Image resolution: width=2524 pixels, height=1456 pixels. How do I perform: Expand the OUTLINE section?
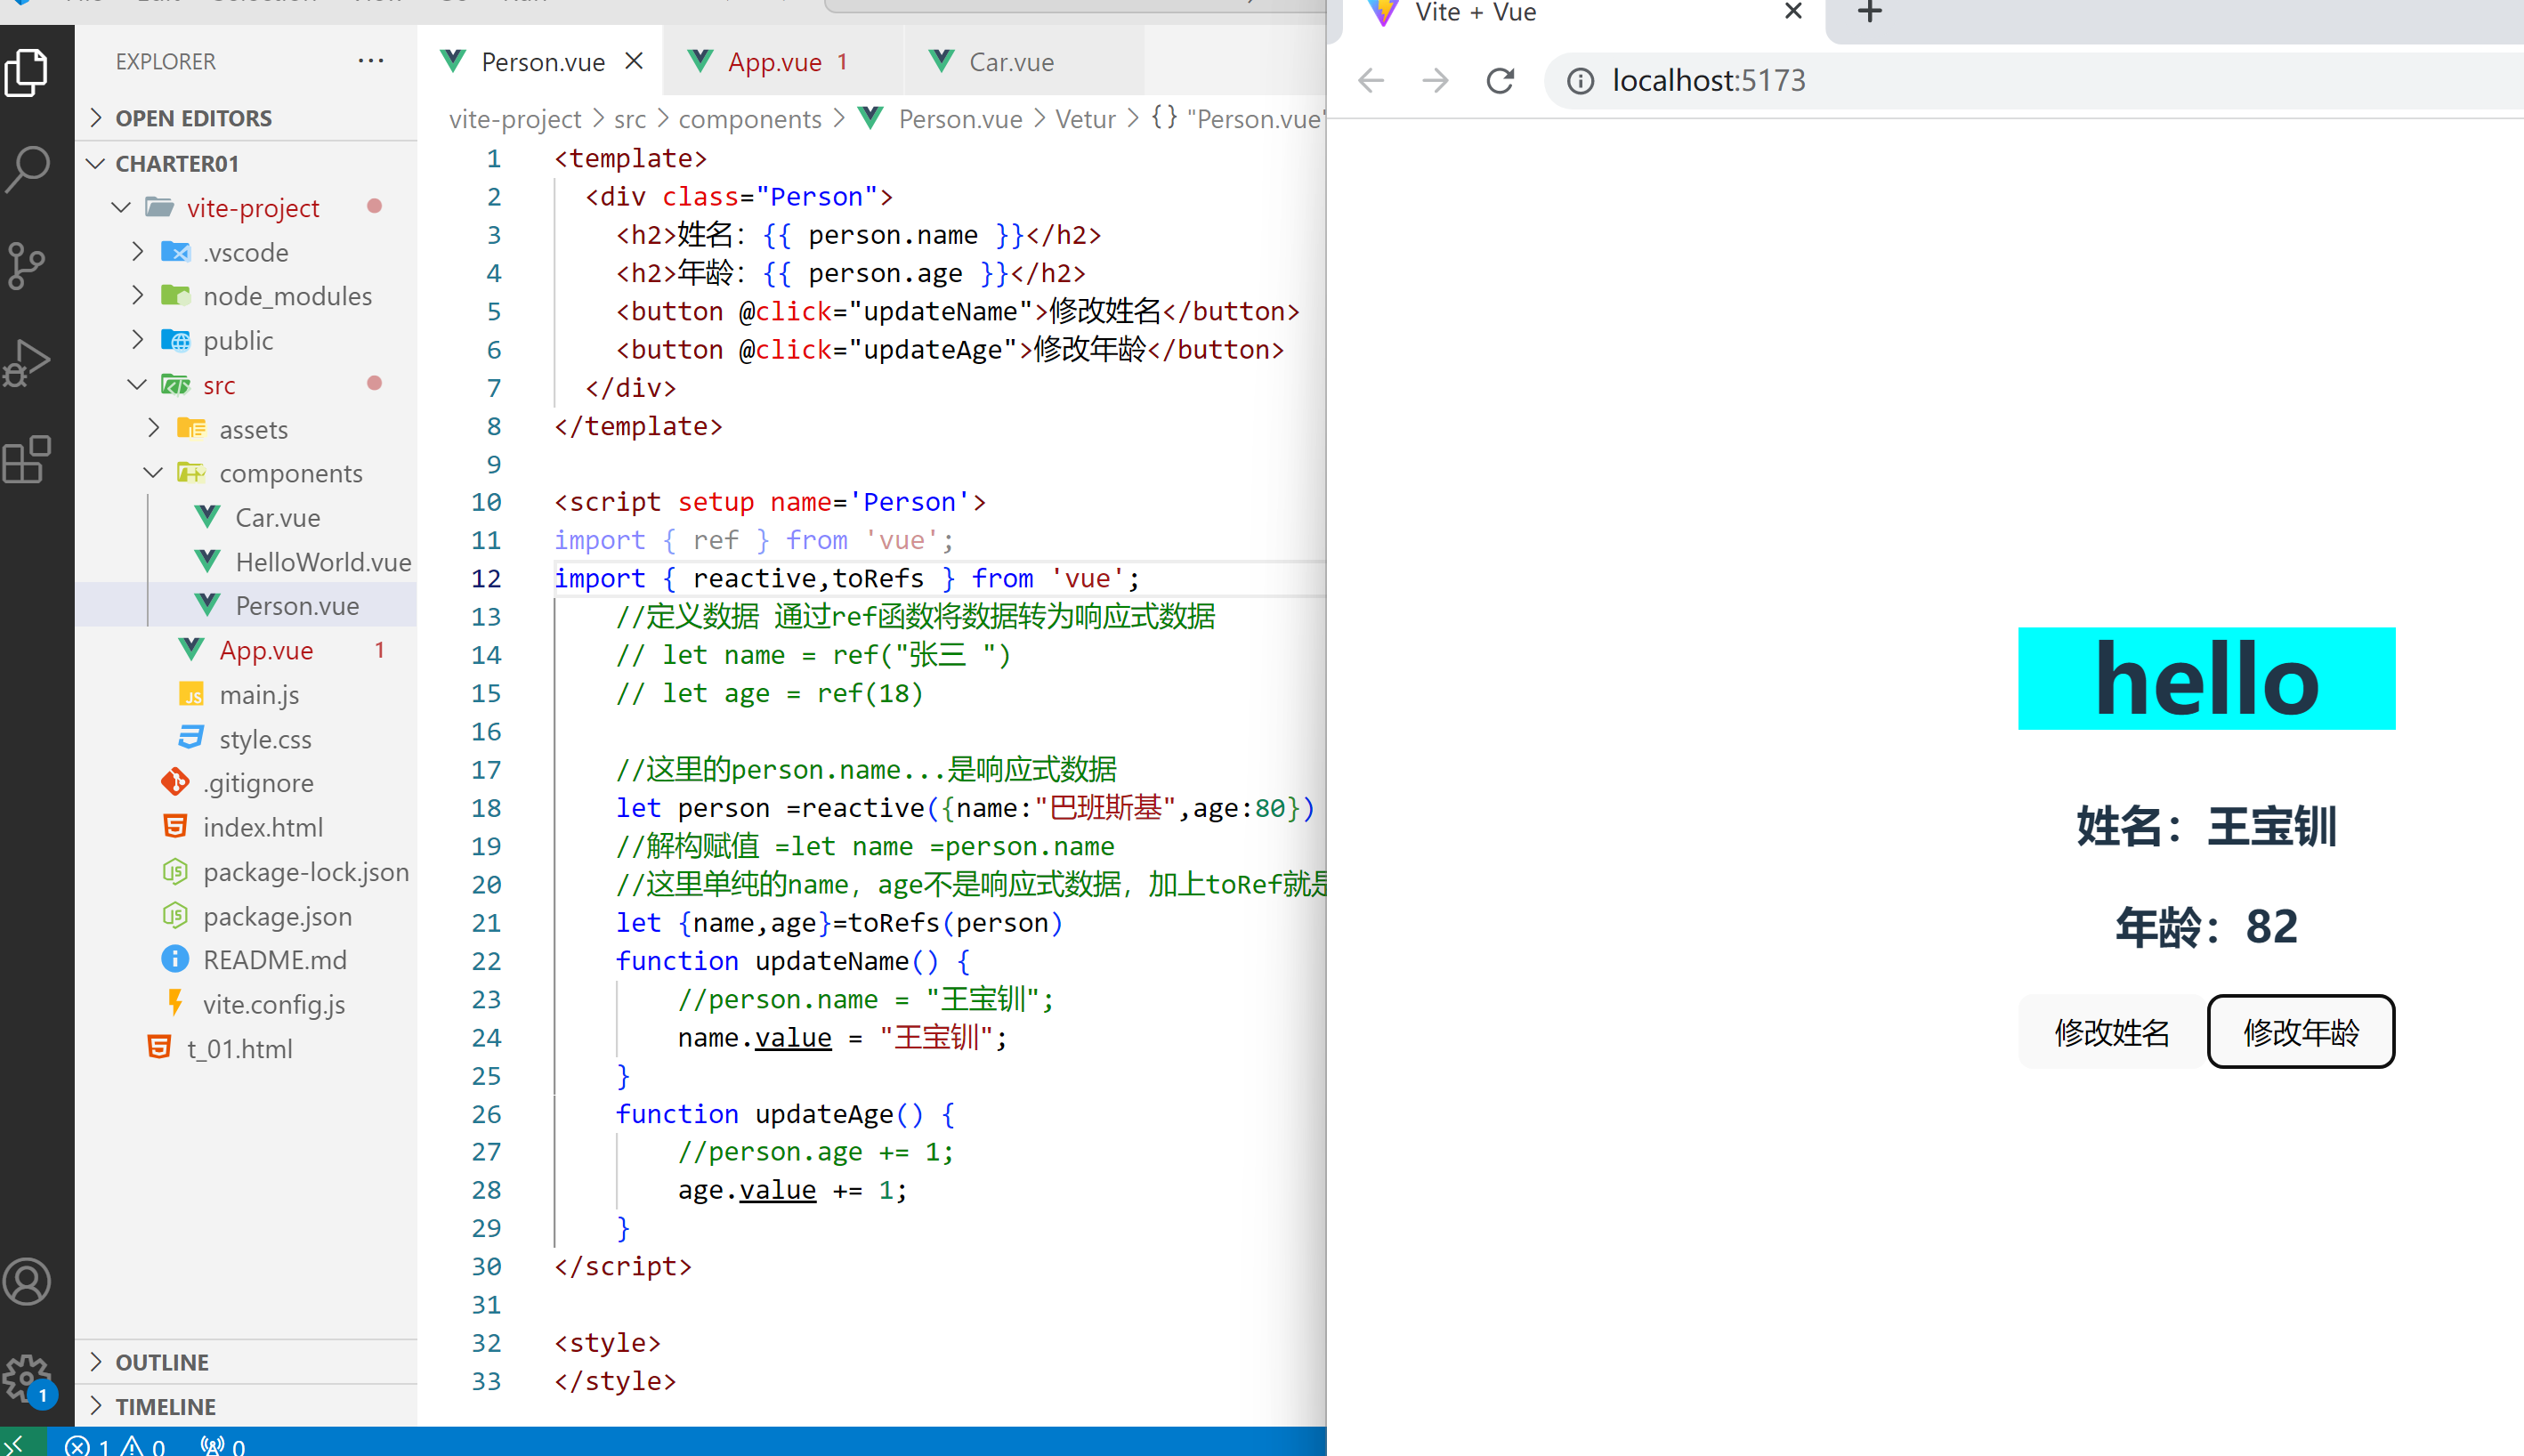[246, 1362]
